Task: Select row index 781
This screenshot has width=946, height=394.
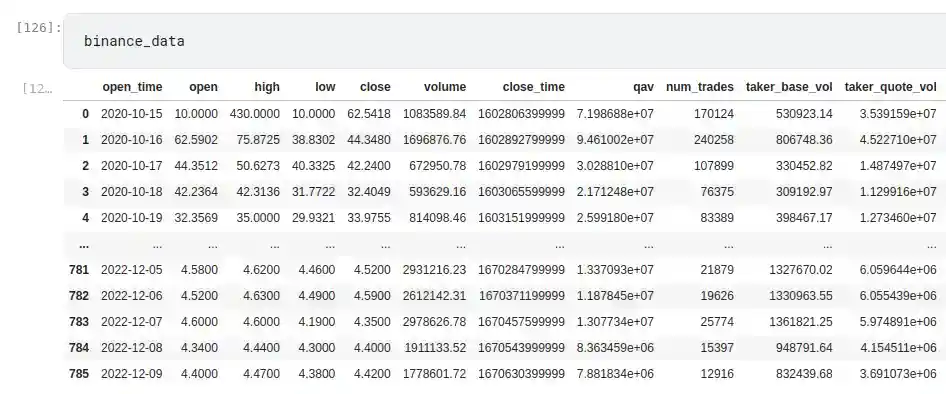Action: (x=80, y=270)
